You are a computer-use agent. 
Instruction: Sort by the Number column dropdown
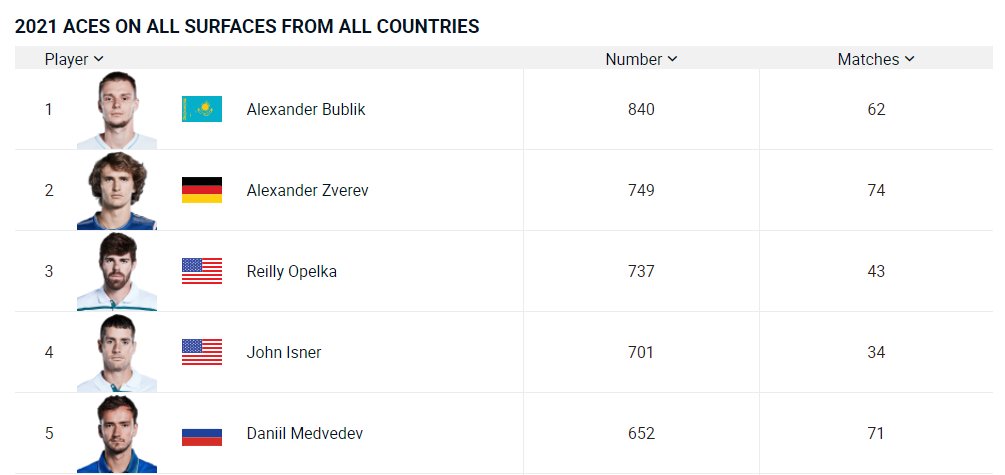(641, 59)
